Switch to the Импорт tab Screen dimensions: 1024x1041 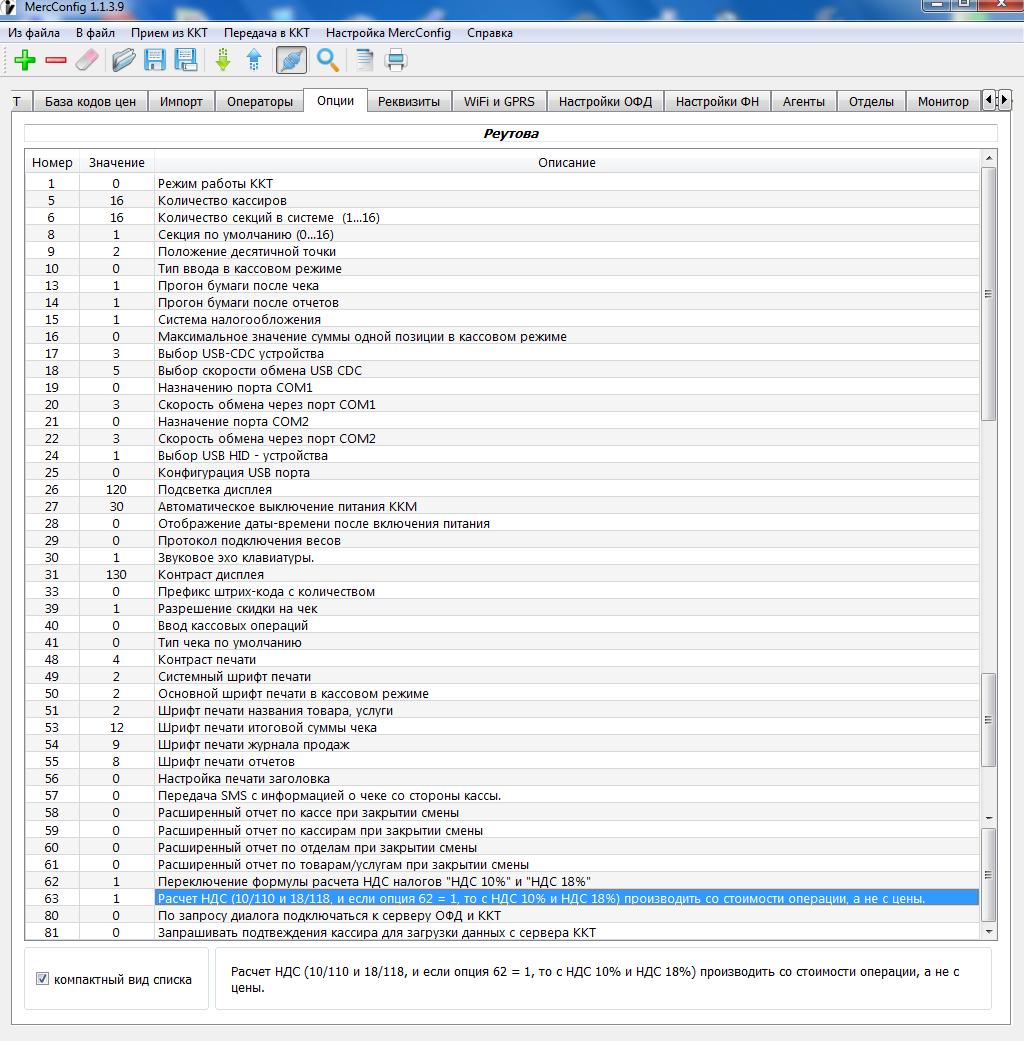click(181, 102)
